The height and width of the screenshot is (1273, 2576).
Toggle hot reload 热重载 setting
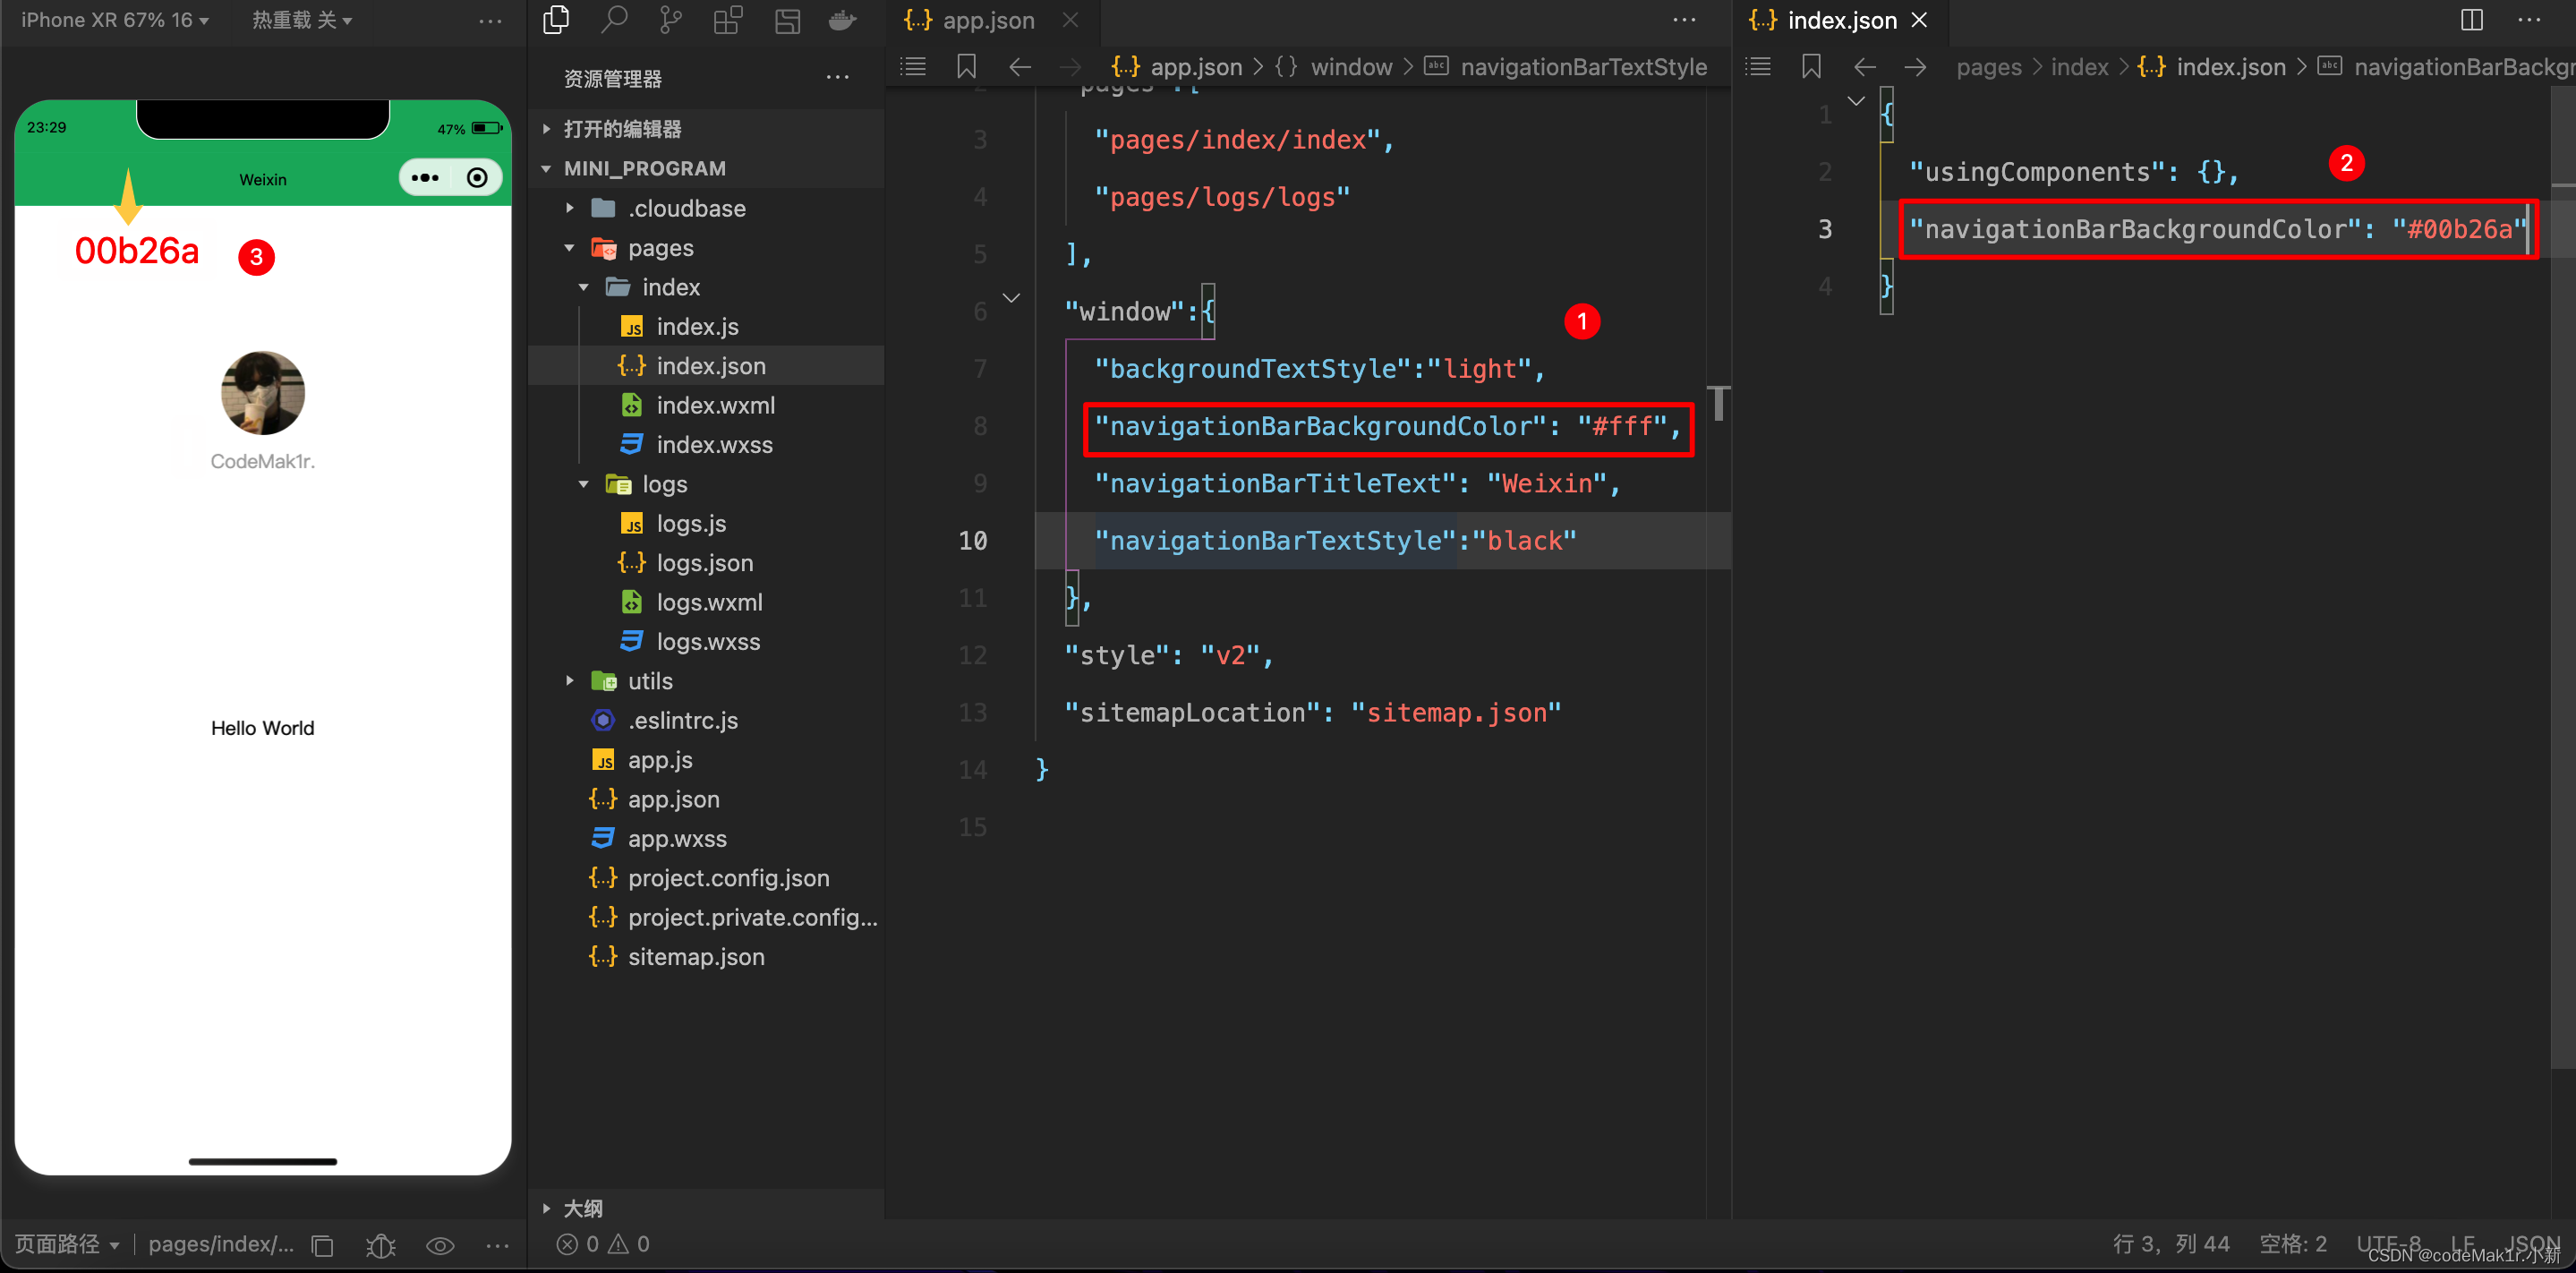click(301, 20)
